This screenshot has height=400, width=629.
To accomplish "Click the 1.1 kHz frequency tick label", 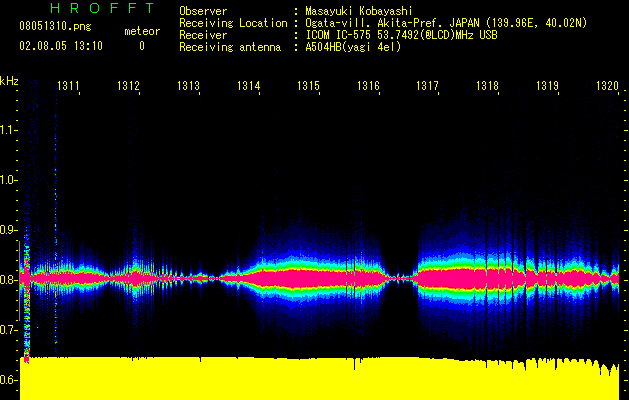I will [x=8, y=130].
